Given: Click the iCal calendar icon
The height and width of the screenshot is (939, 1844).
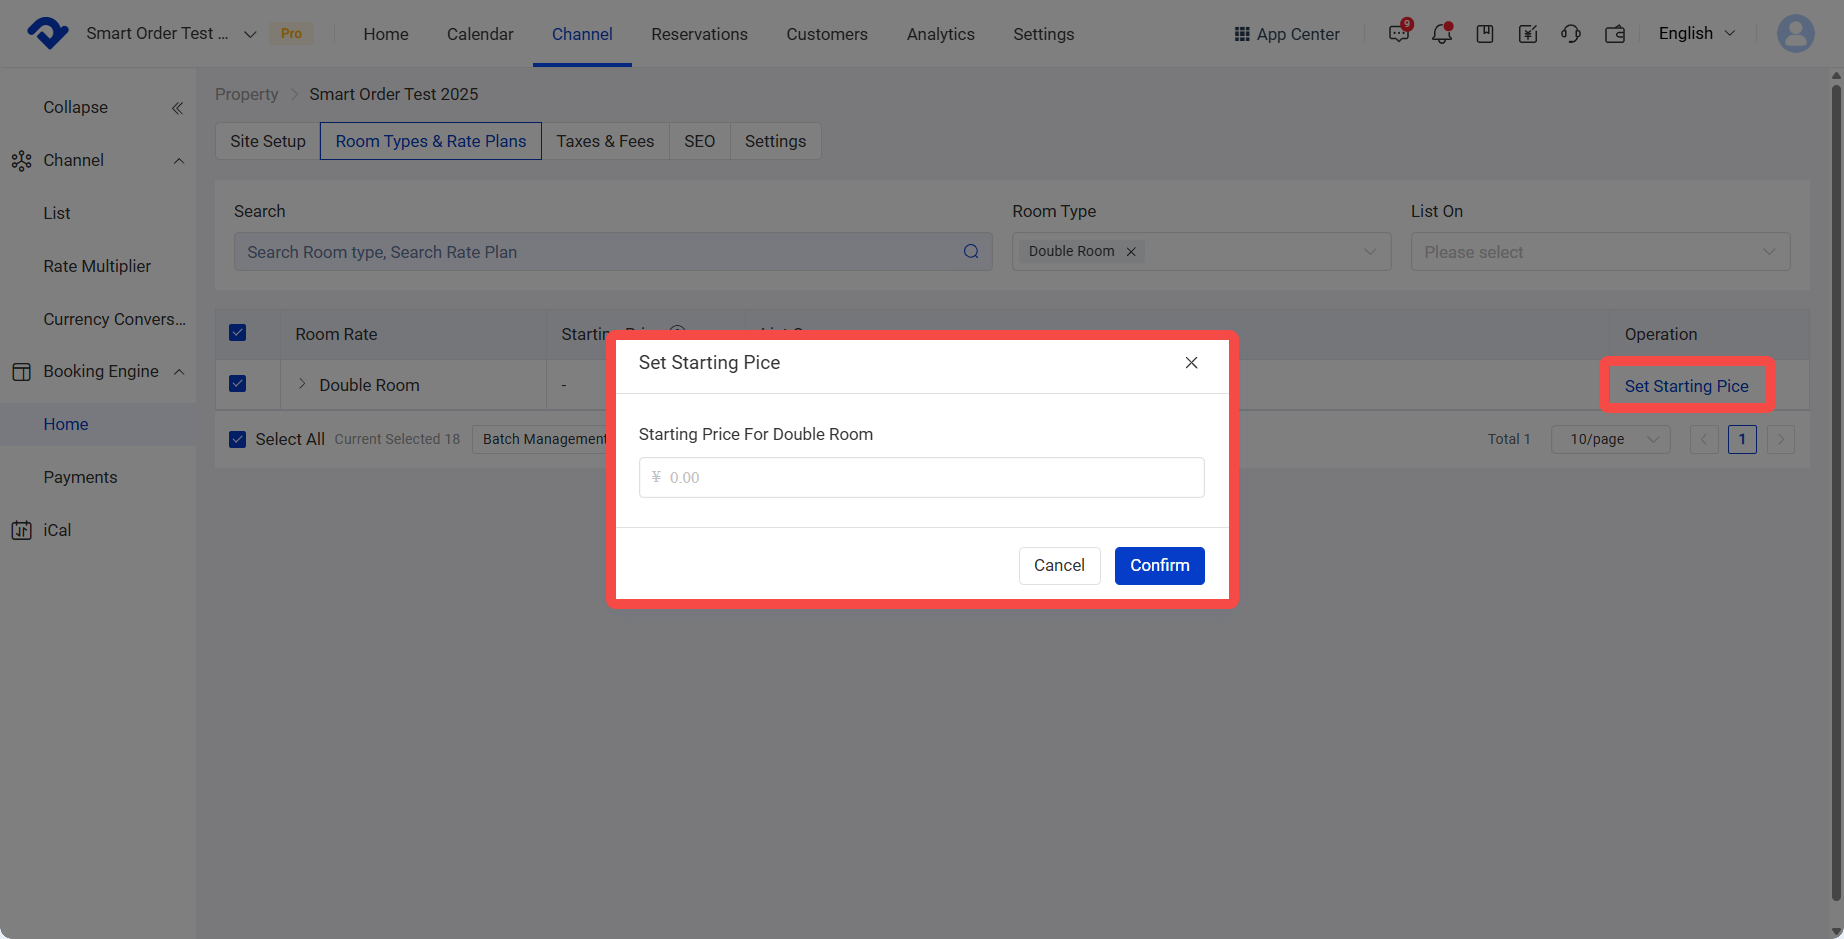Looking at the screenshot, I should point(21,530).
